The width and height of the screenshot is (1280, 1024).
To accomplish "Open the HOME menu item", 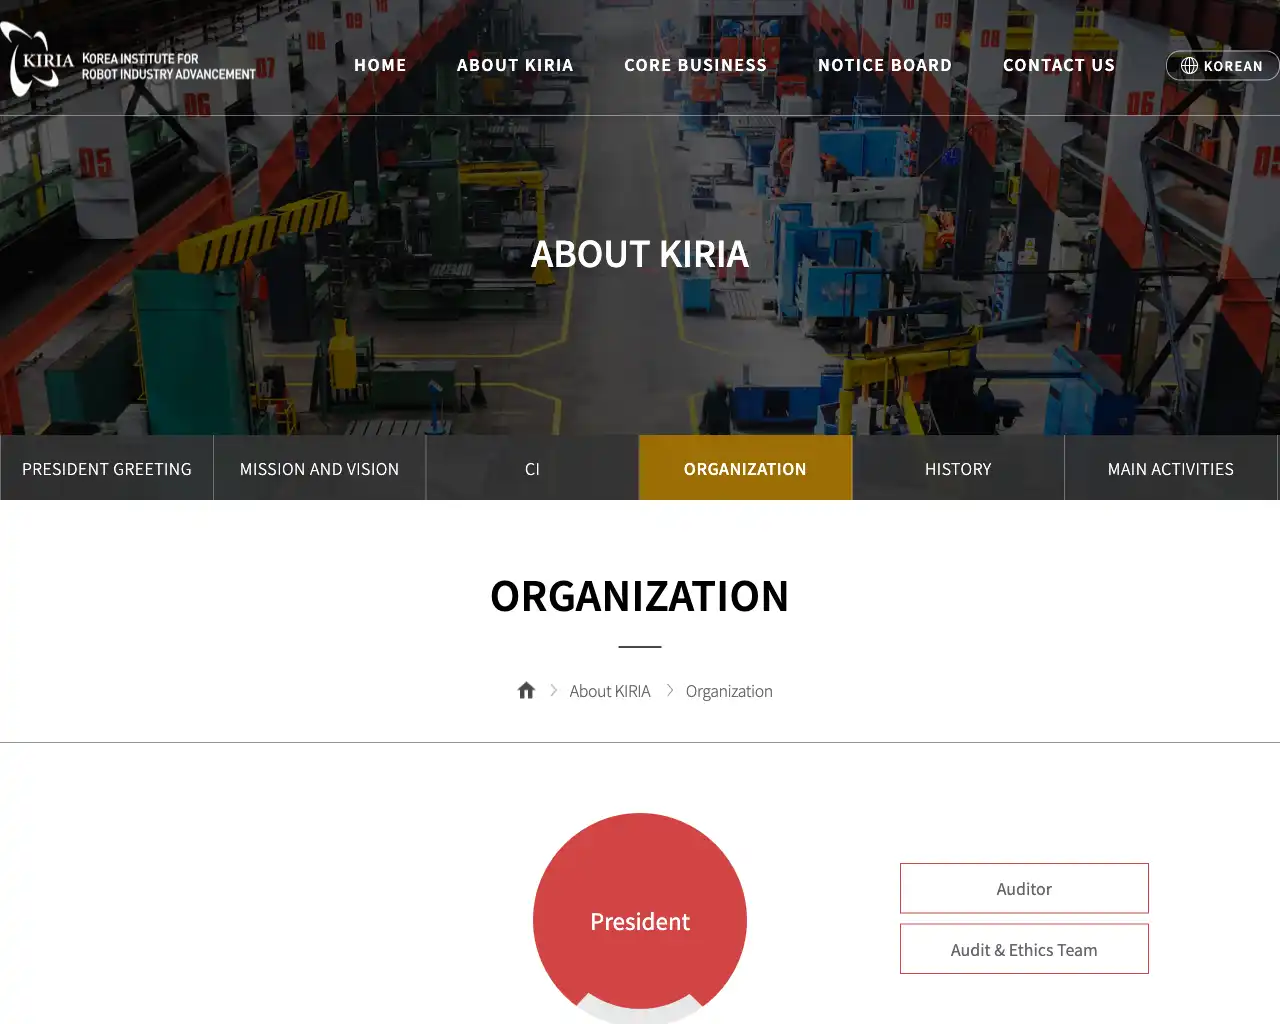I will (380, 65).
